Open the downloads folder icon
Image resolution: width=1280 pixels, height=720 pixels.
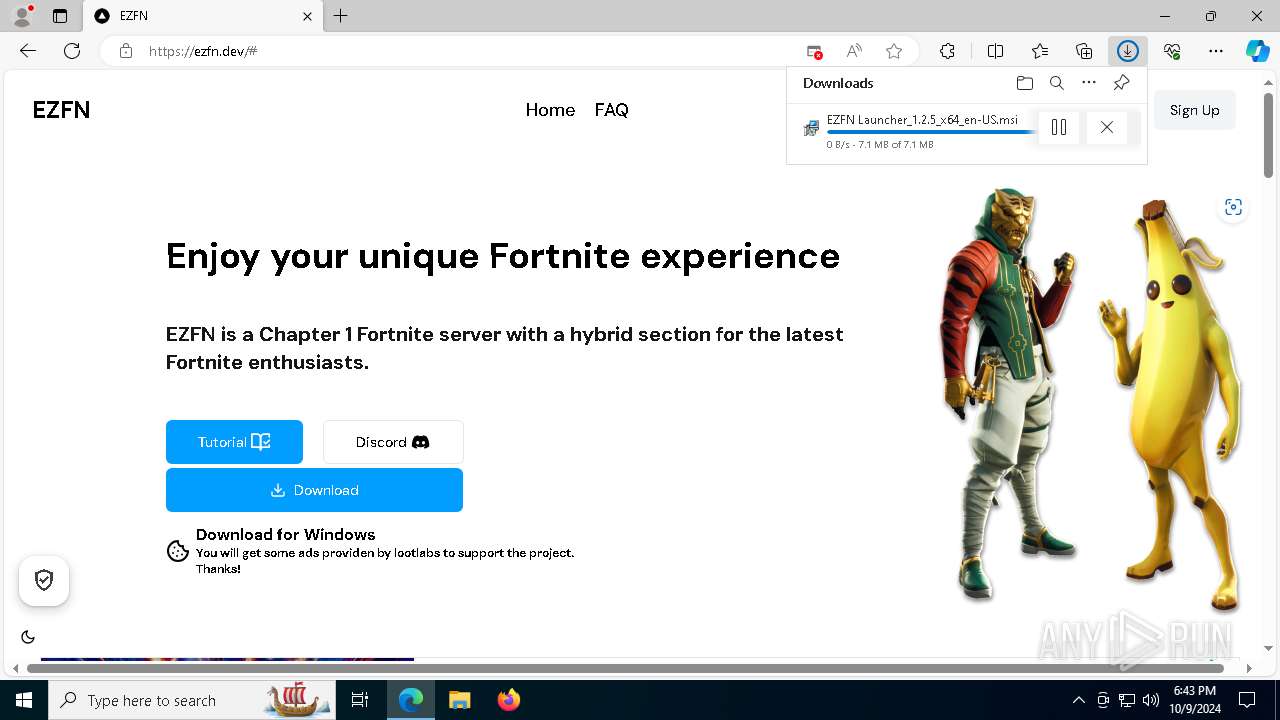tap(1024, 83)
